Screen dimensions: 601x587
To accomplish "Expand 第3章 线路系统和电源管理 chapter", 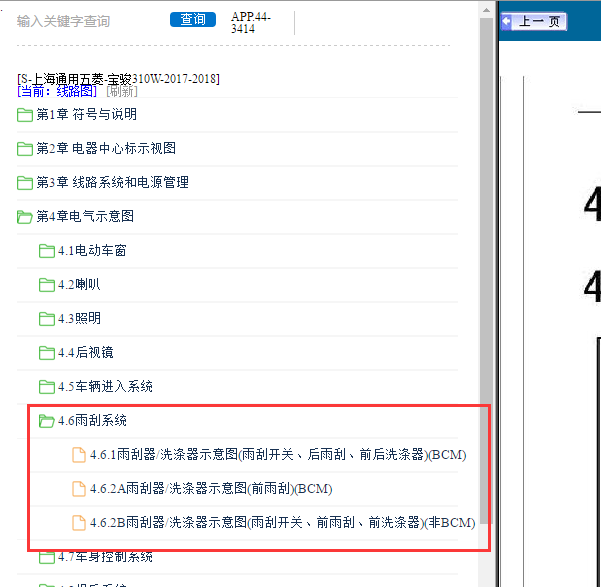I will pyautogui.click(x=113, y=183).
